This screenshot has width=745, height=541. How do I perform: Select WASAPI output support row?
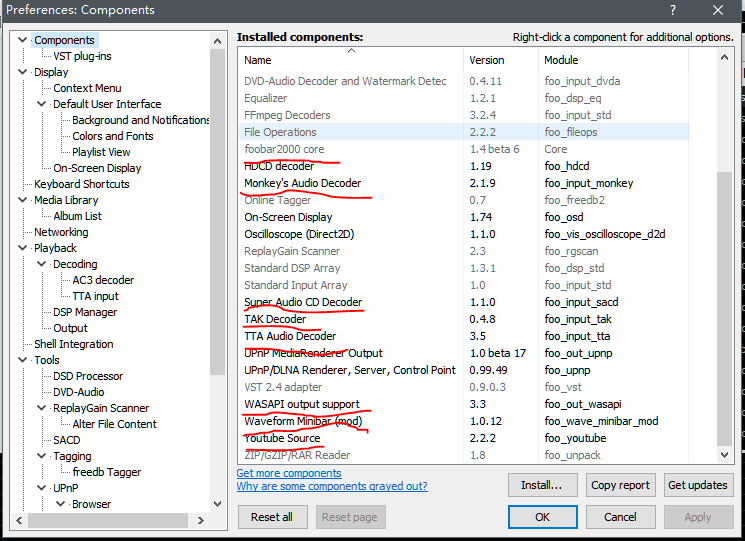(301, 404)
